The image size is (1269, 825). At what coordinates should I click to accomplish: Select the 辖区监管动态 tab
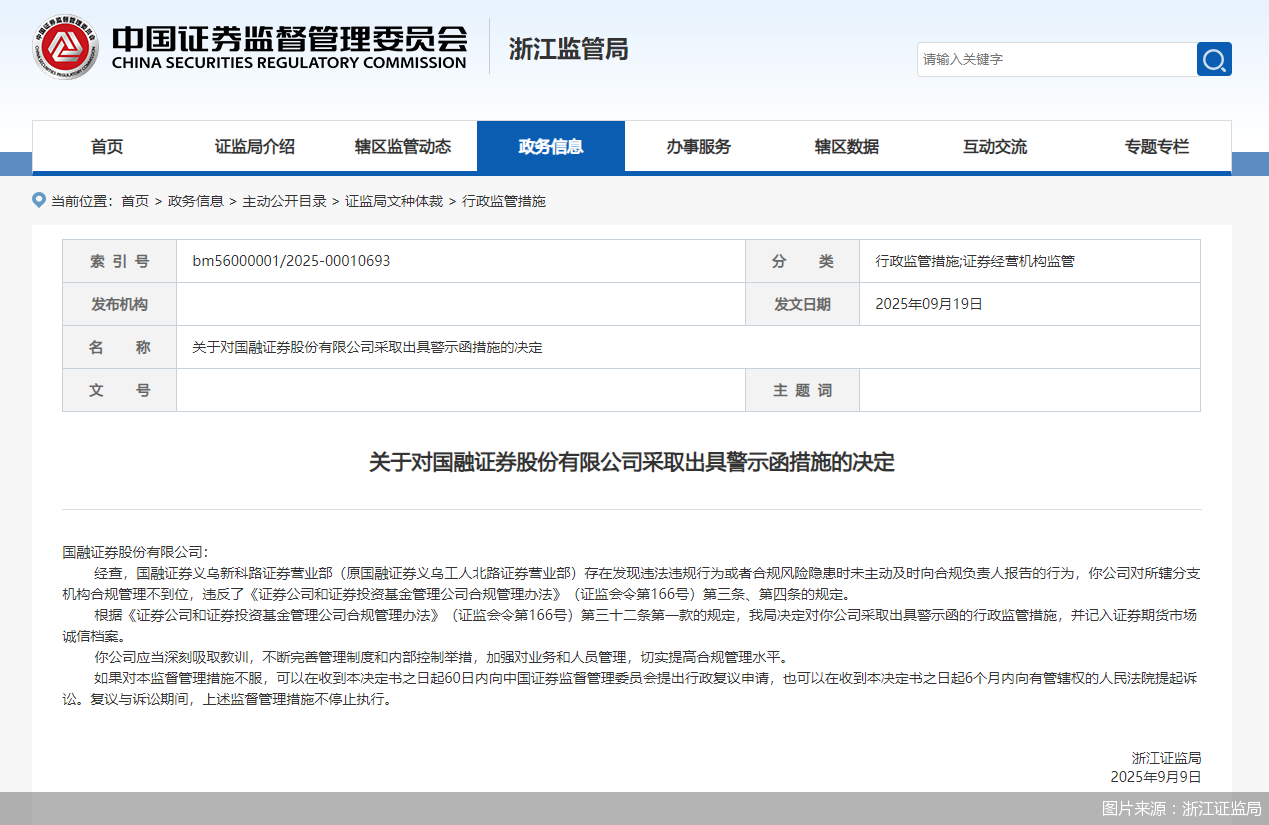click(x=404, y=146)
